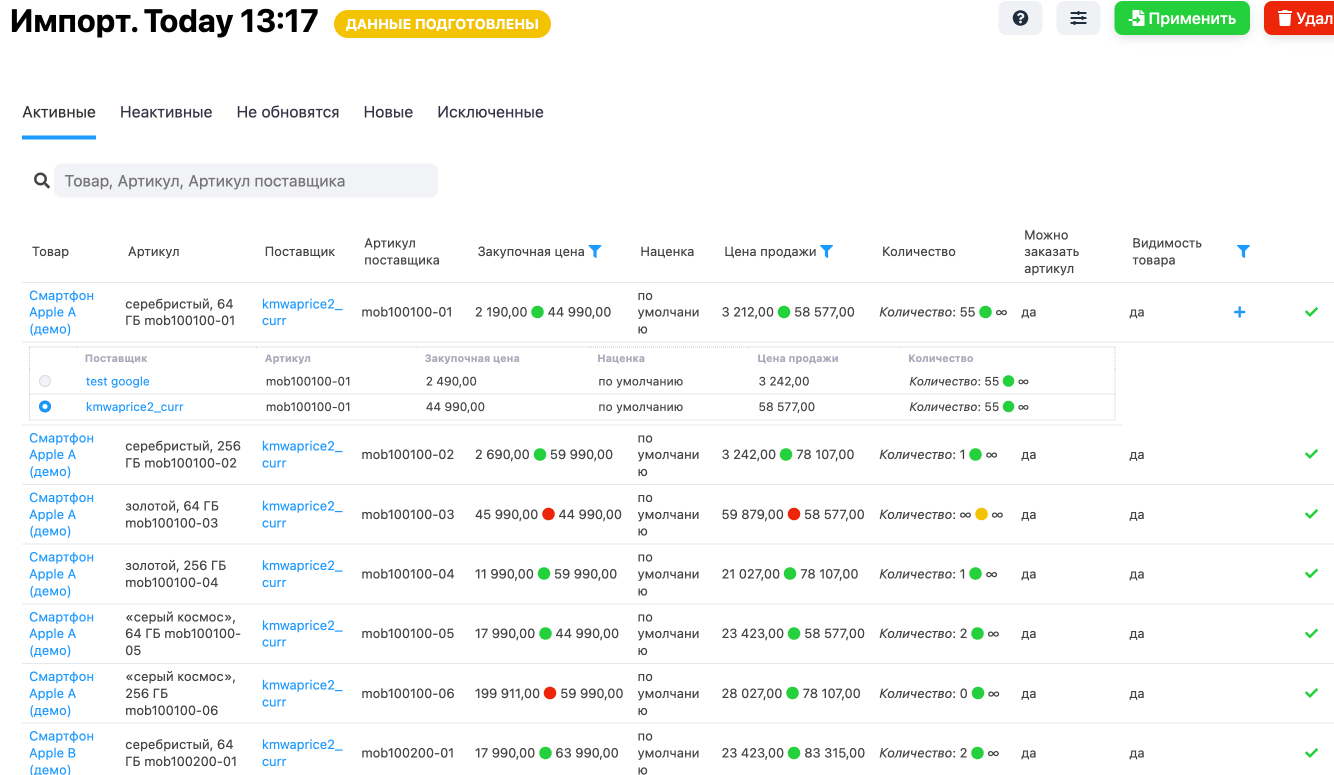This screenshot has height=775, width=1334.
Task: Click the Количество column header
Action: click(x=919, y=251)
